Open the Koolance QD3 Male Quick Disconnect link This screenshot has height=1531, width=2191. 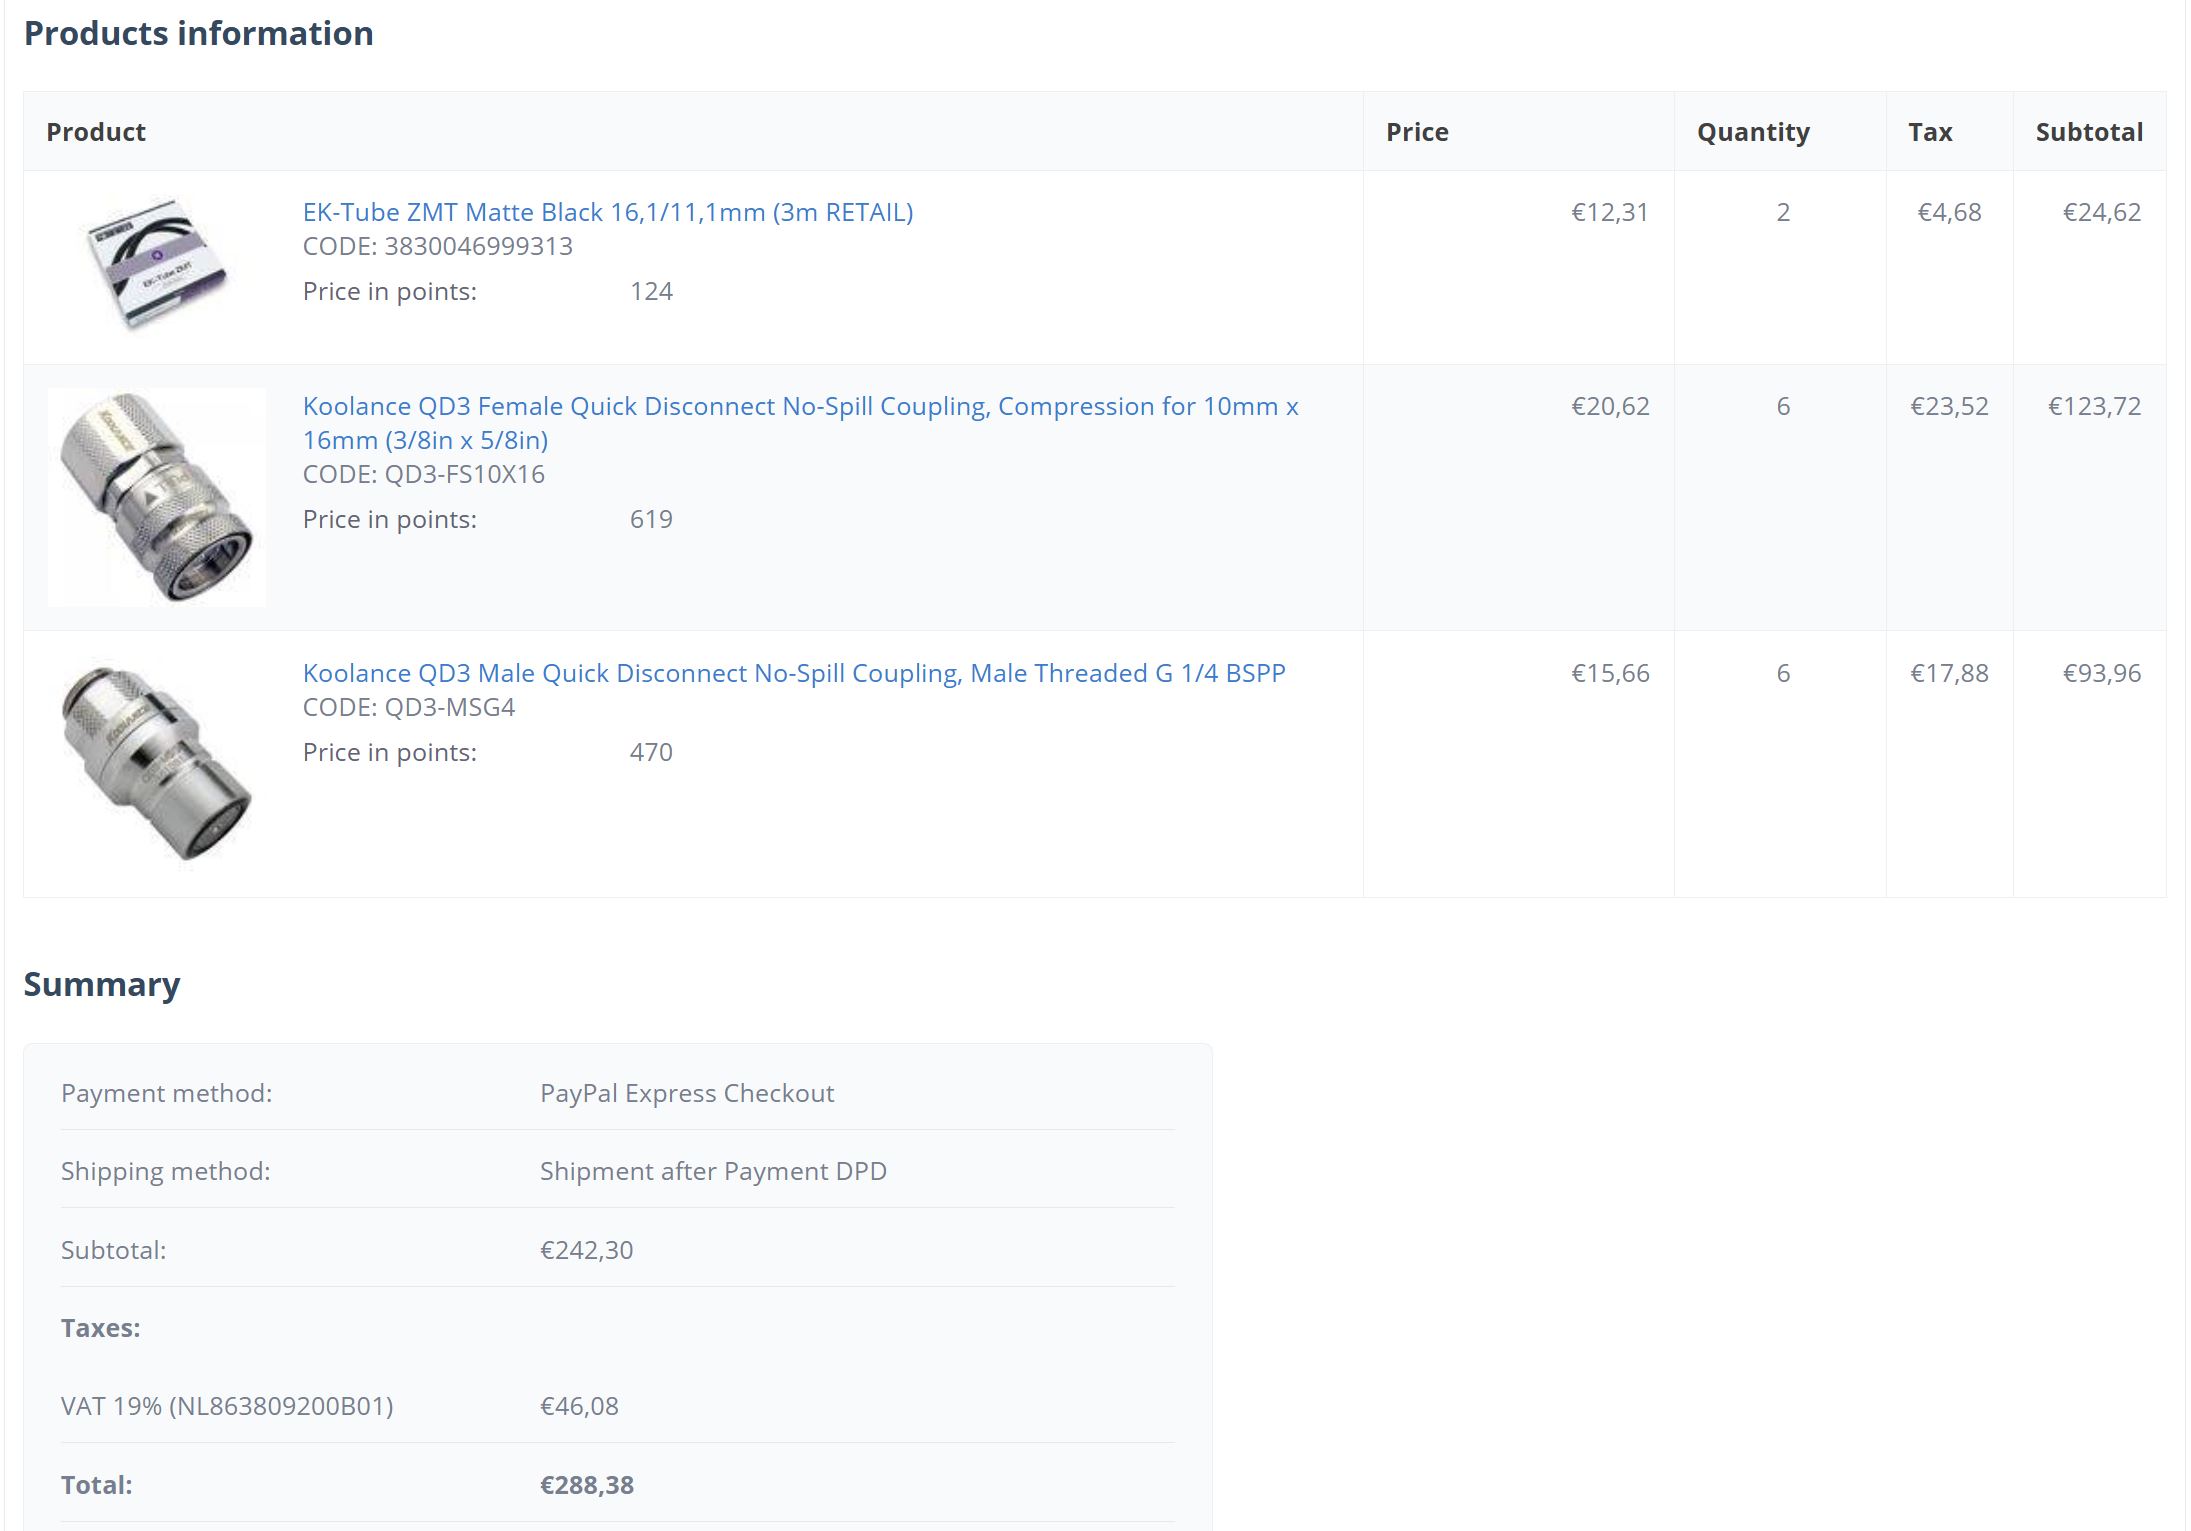point(793,673)
